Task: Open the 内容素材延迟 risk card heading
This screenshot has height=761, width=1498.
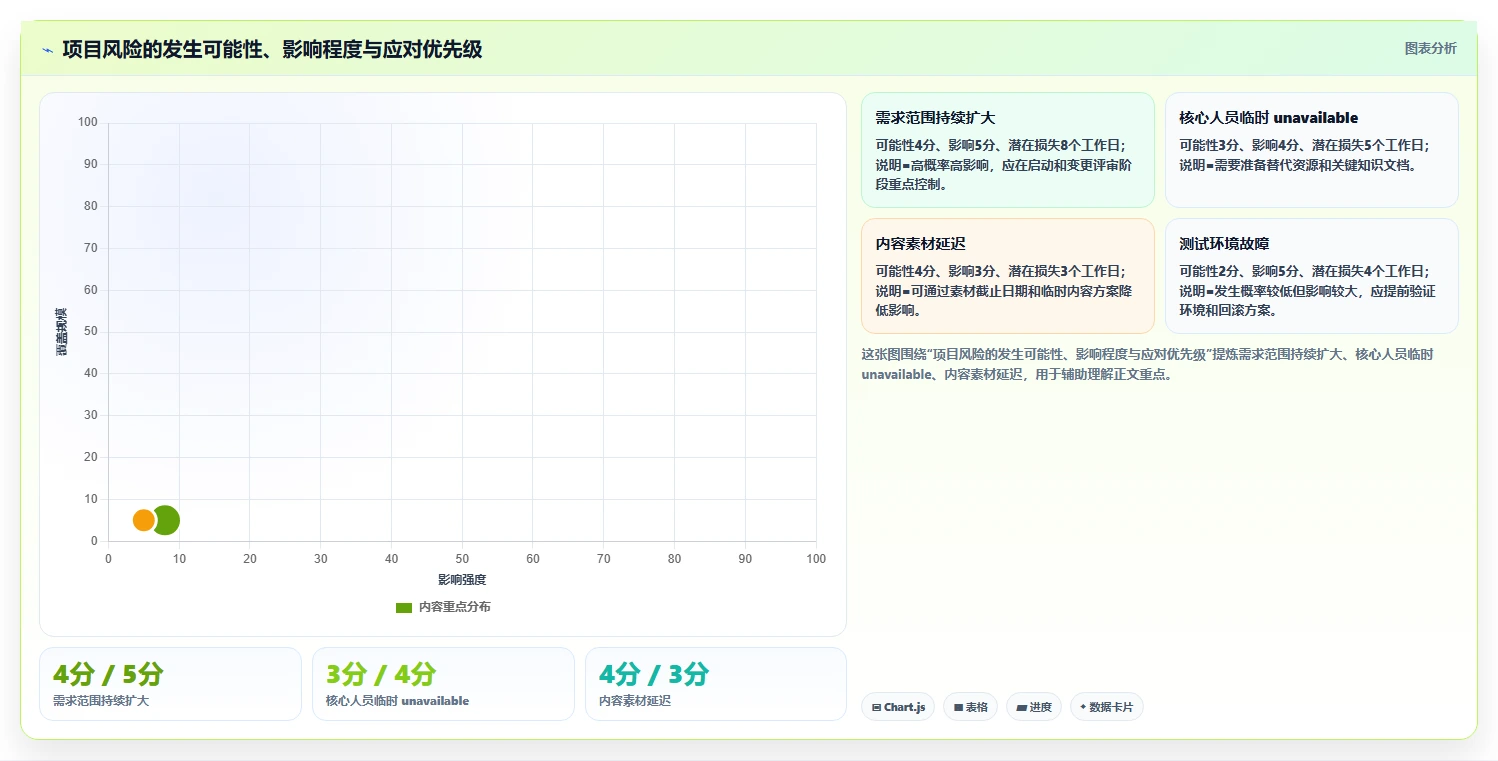Action: click(920, 244)
